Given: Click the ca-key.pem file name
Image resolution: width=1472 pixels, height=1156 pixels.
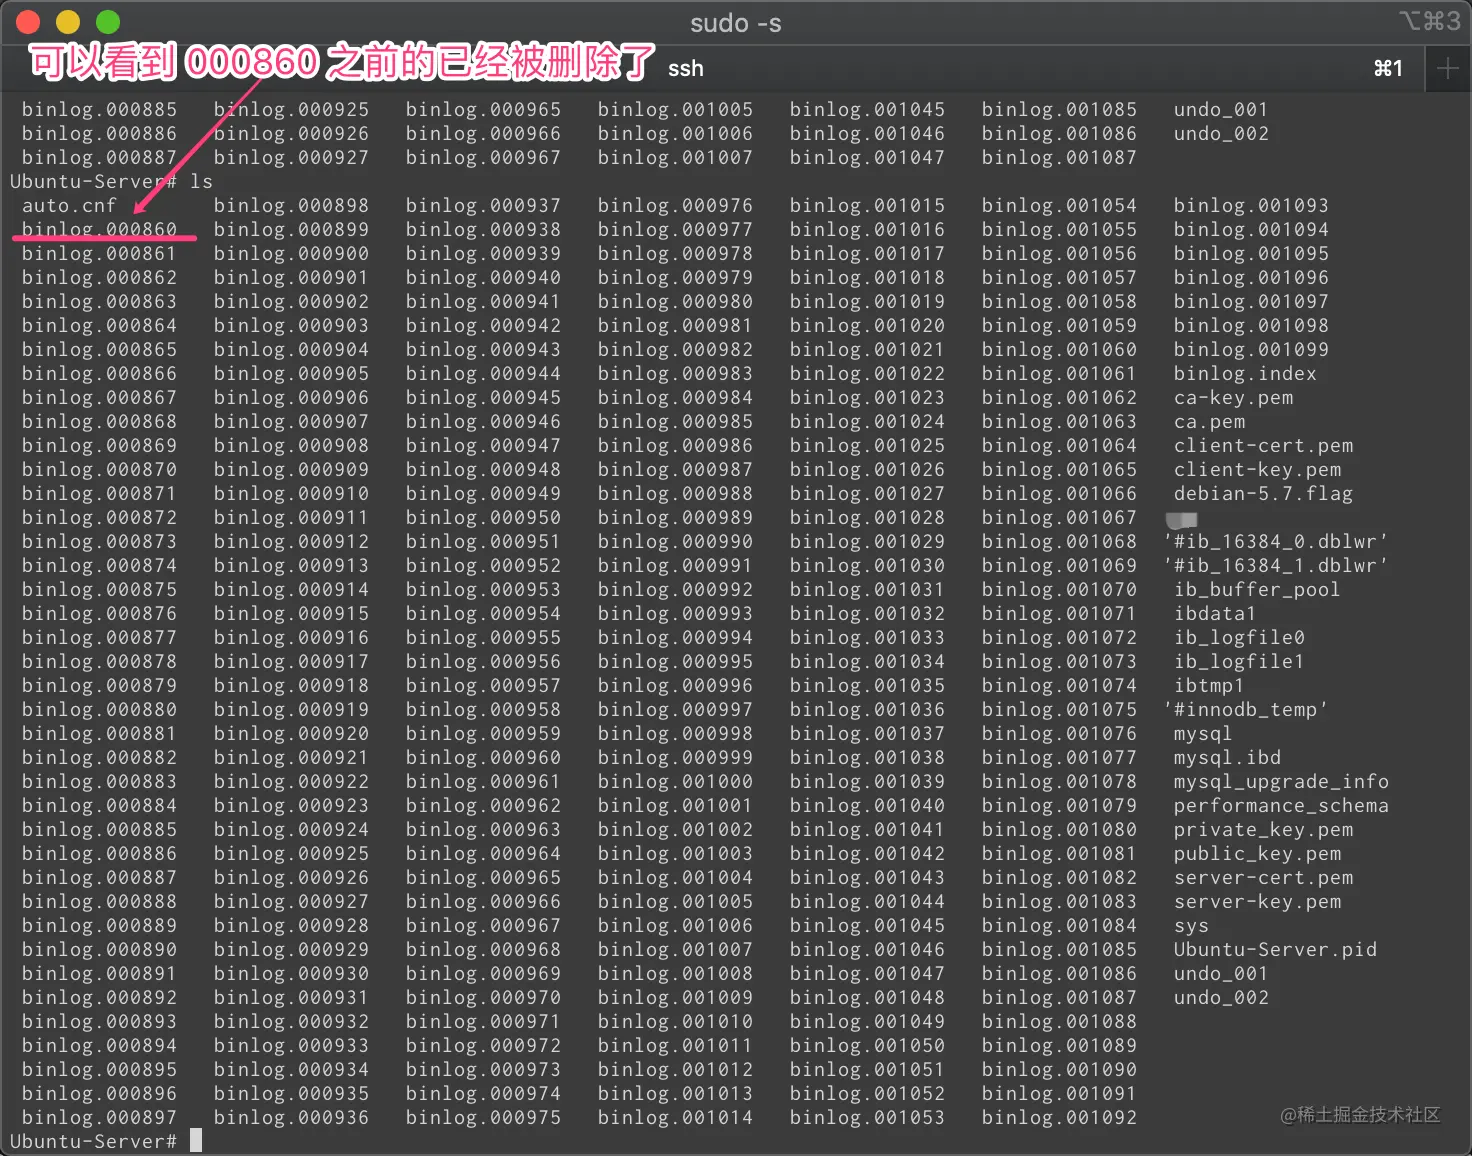Looking at the screenshot, I should pos(1233,397).
